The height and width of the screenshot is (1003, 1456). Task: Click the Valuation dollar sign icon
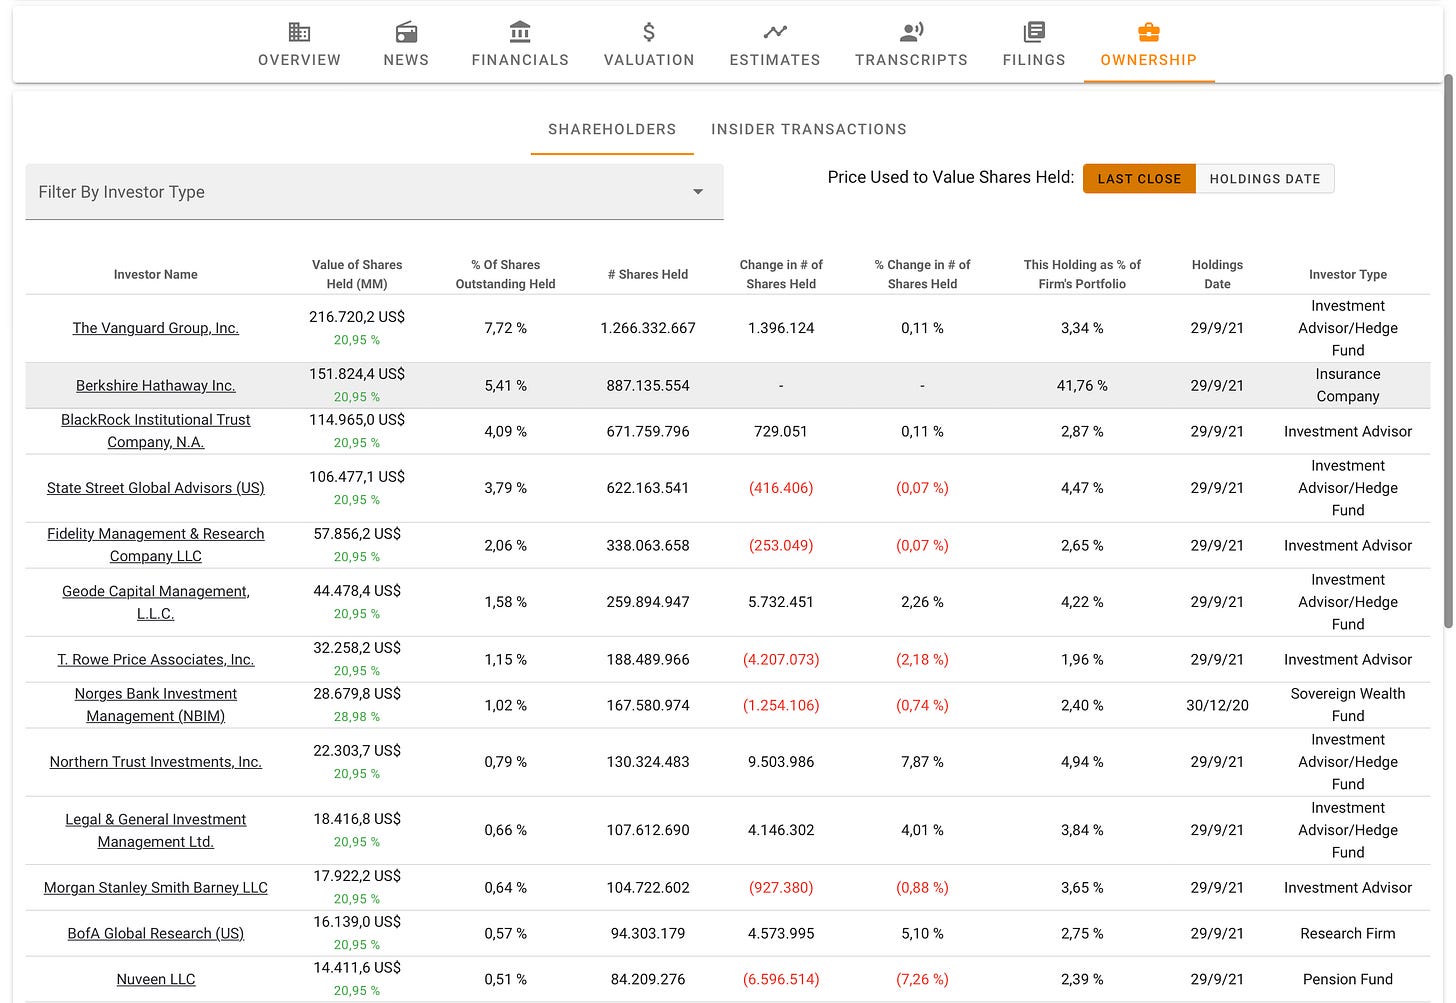point(649,32)
